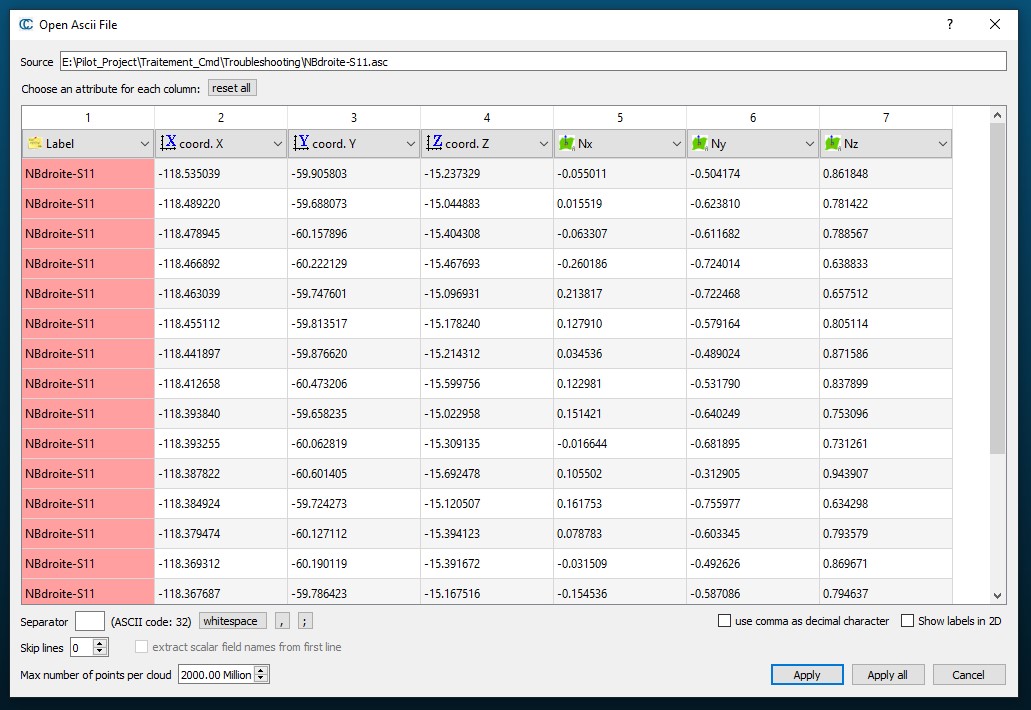The height and width of the screenshot is (710, 1031).
Task: Increment the Skip lines value
Action: pyautogui.click(x=99, y=643)
